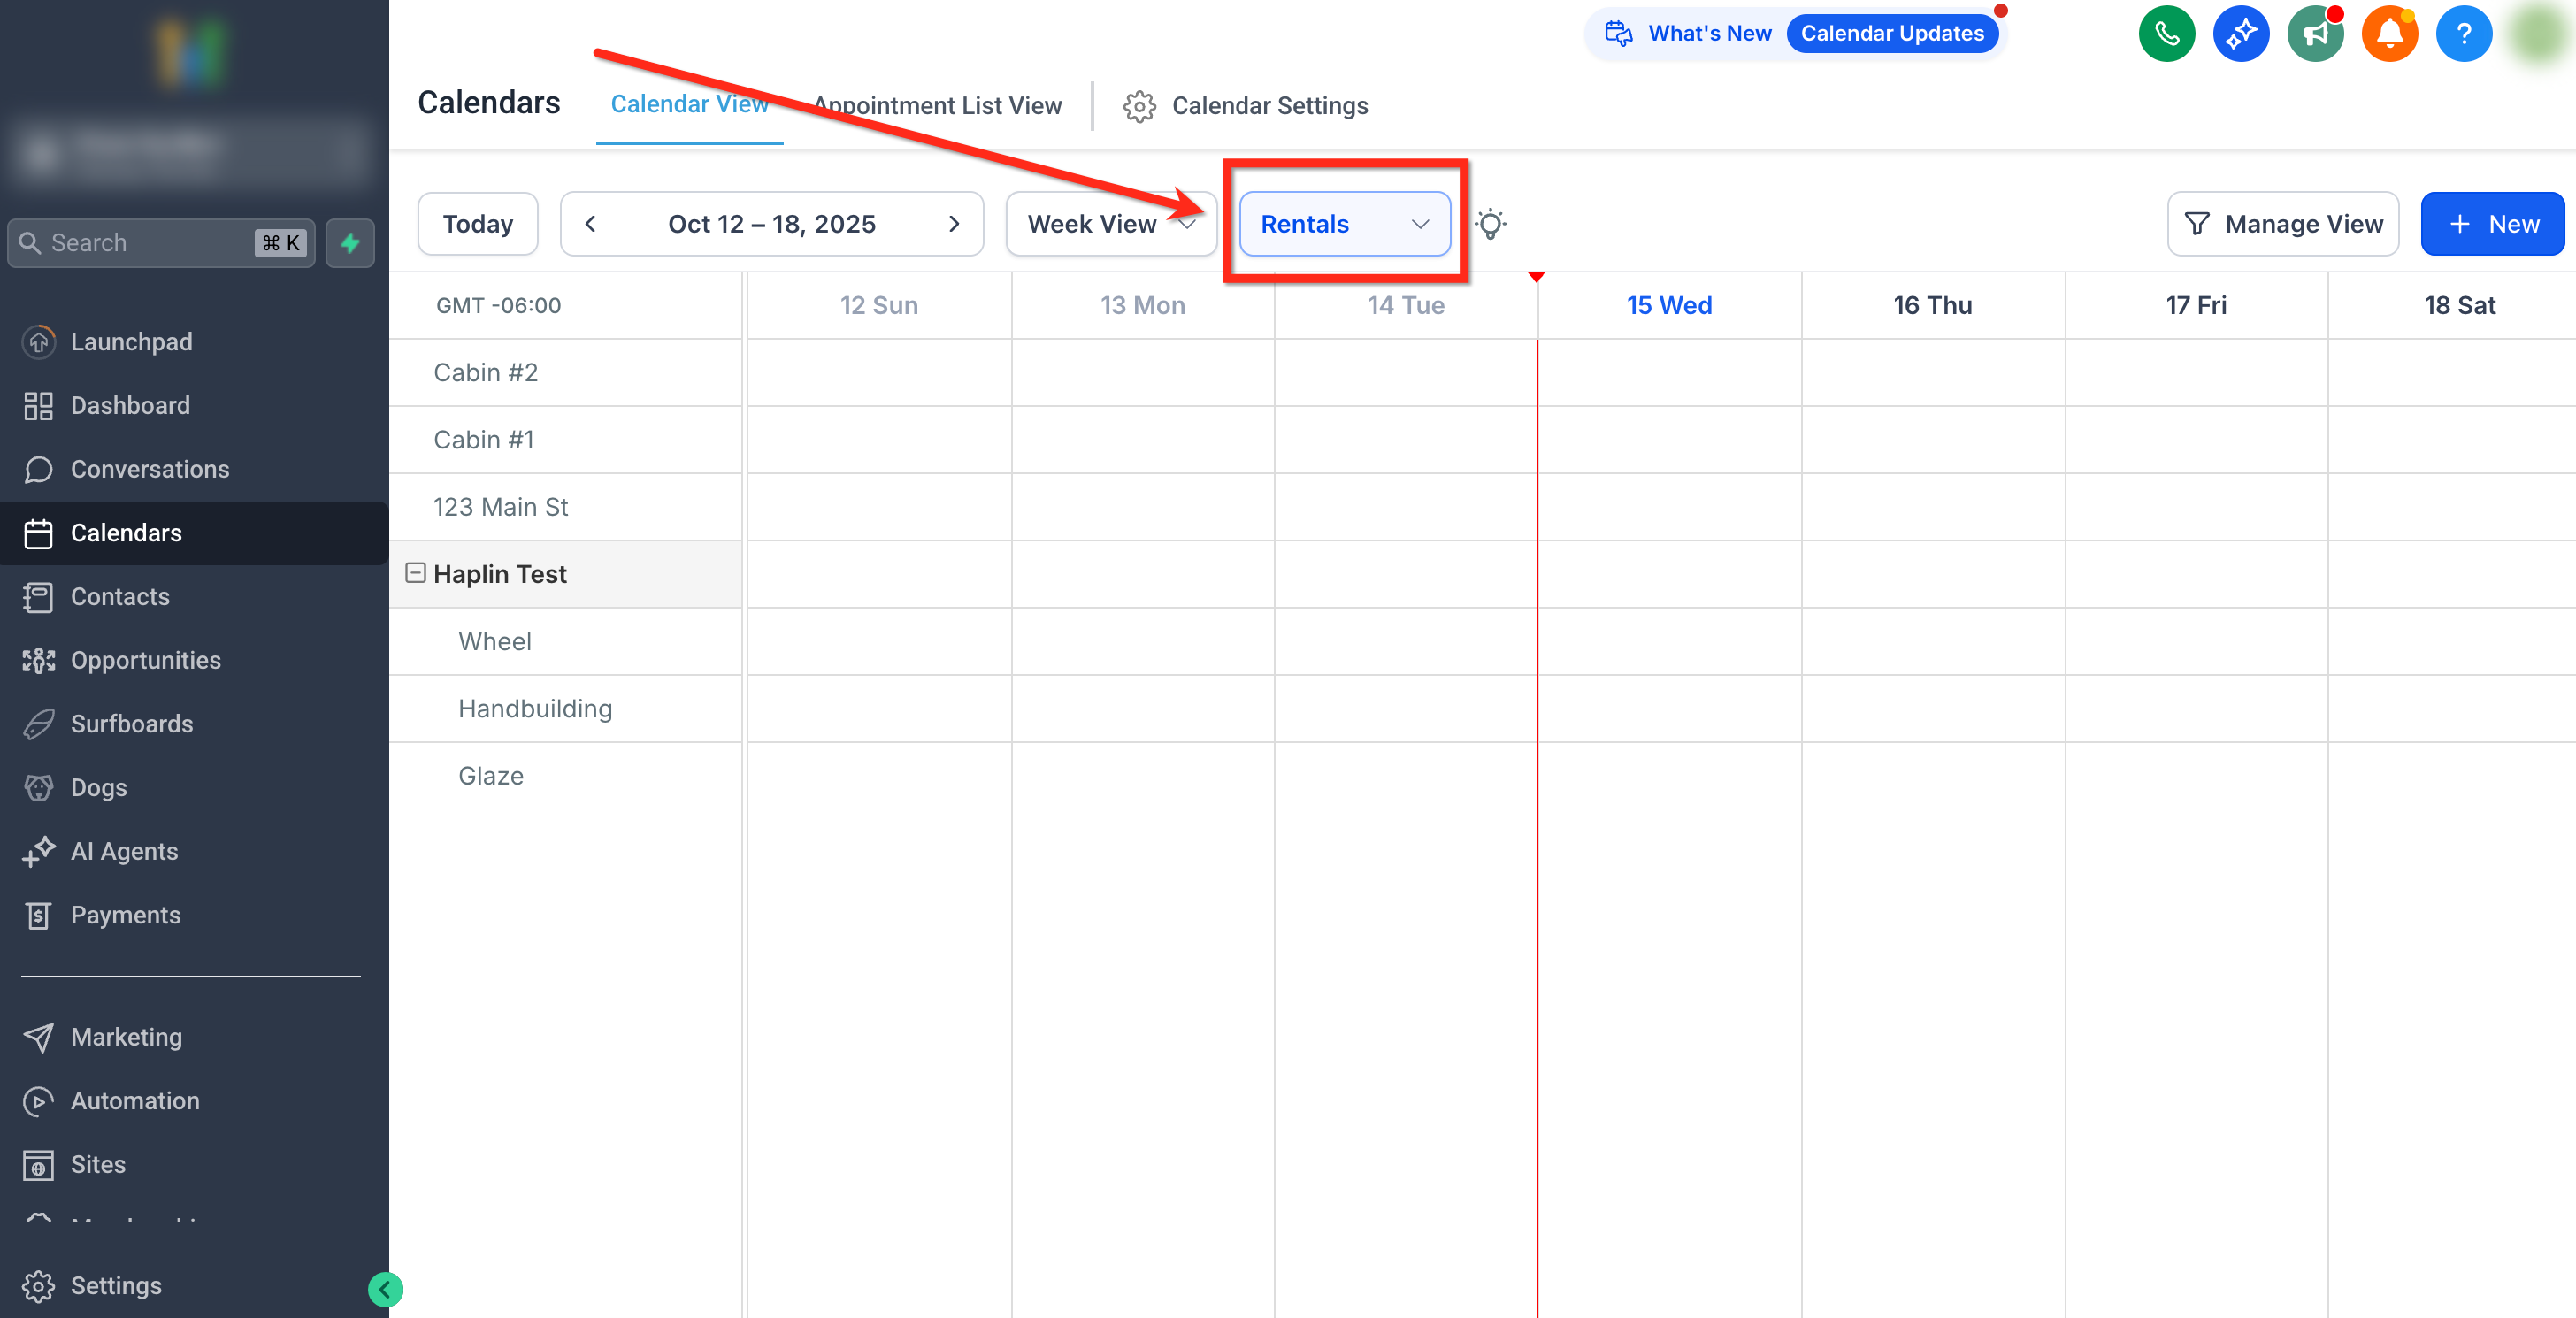Viewport: 2576px width, 1318px height.
Task: Switch to Appointment List View tab
Action: [x=937, y=106]
